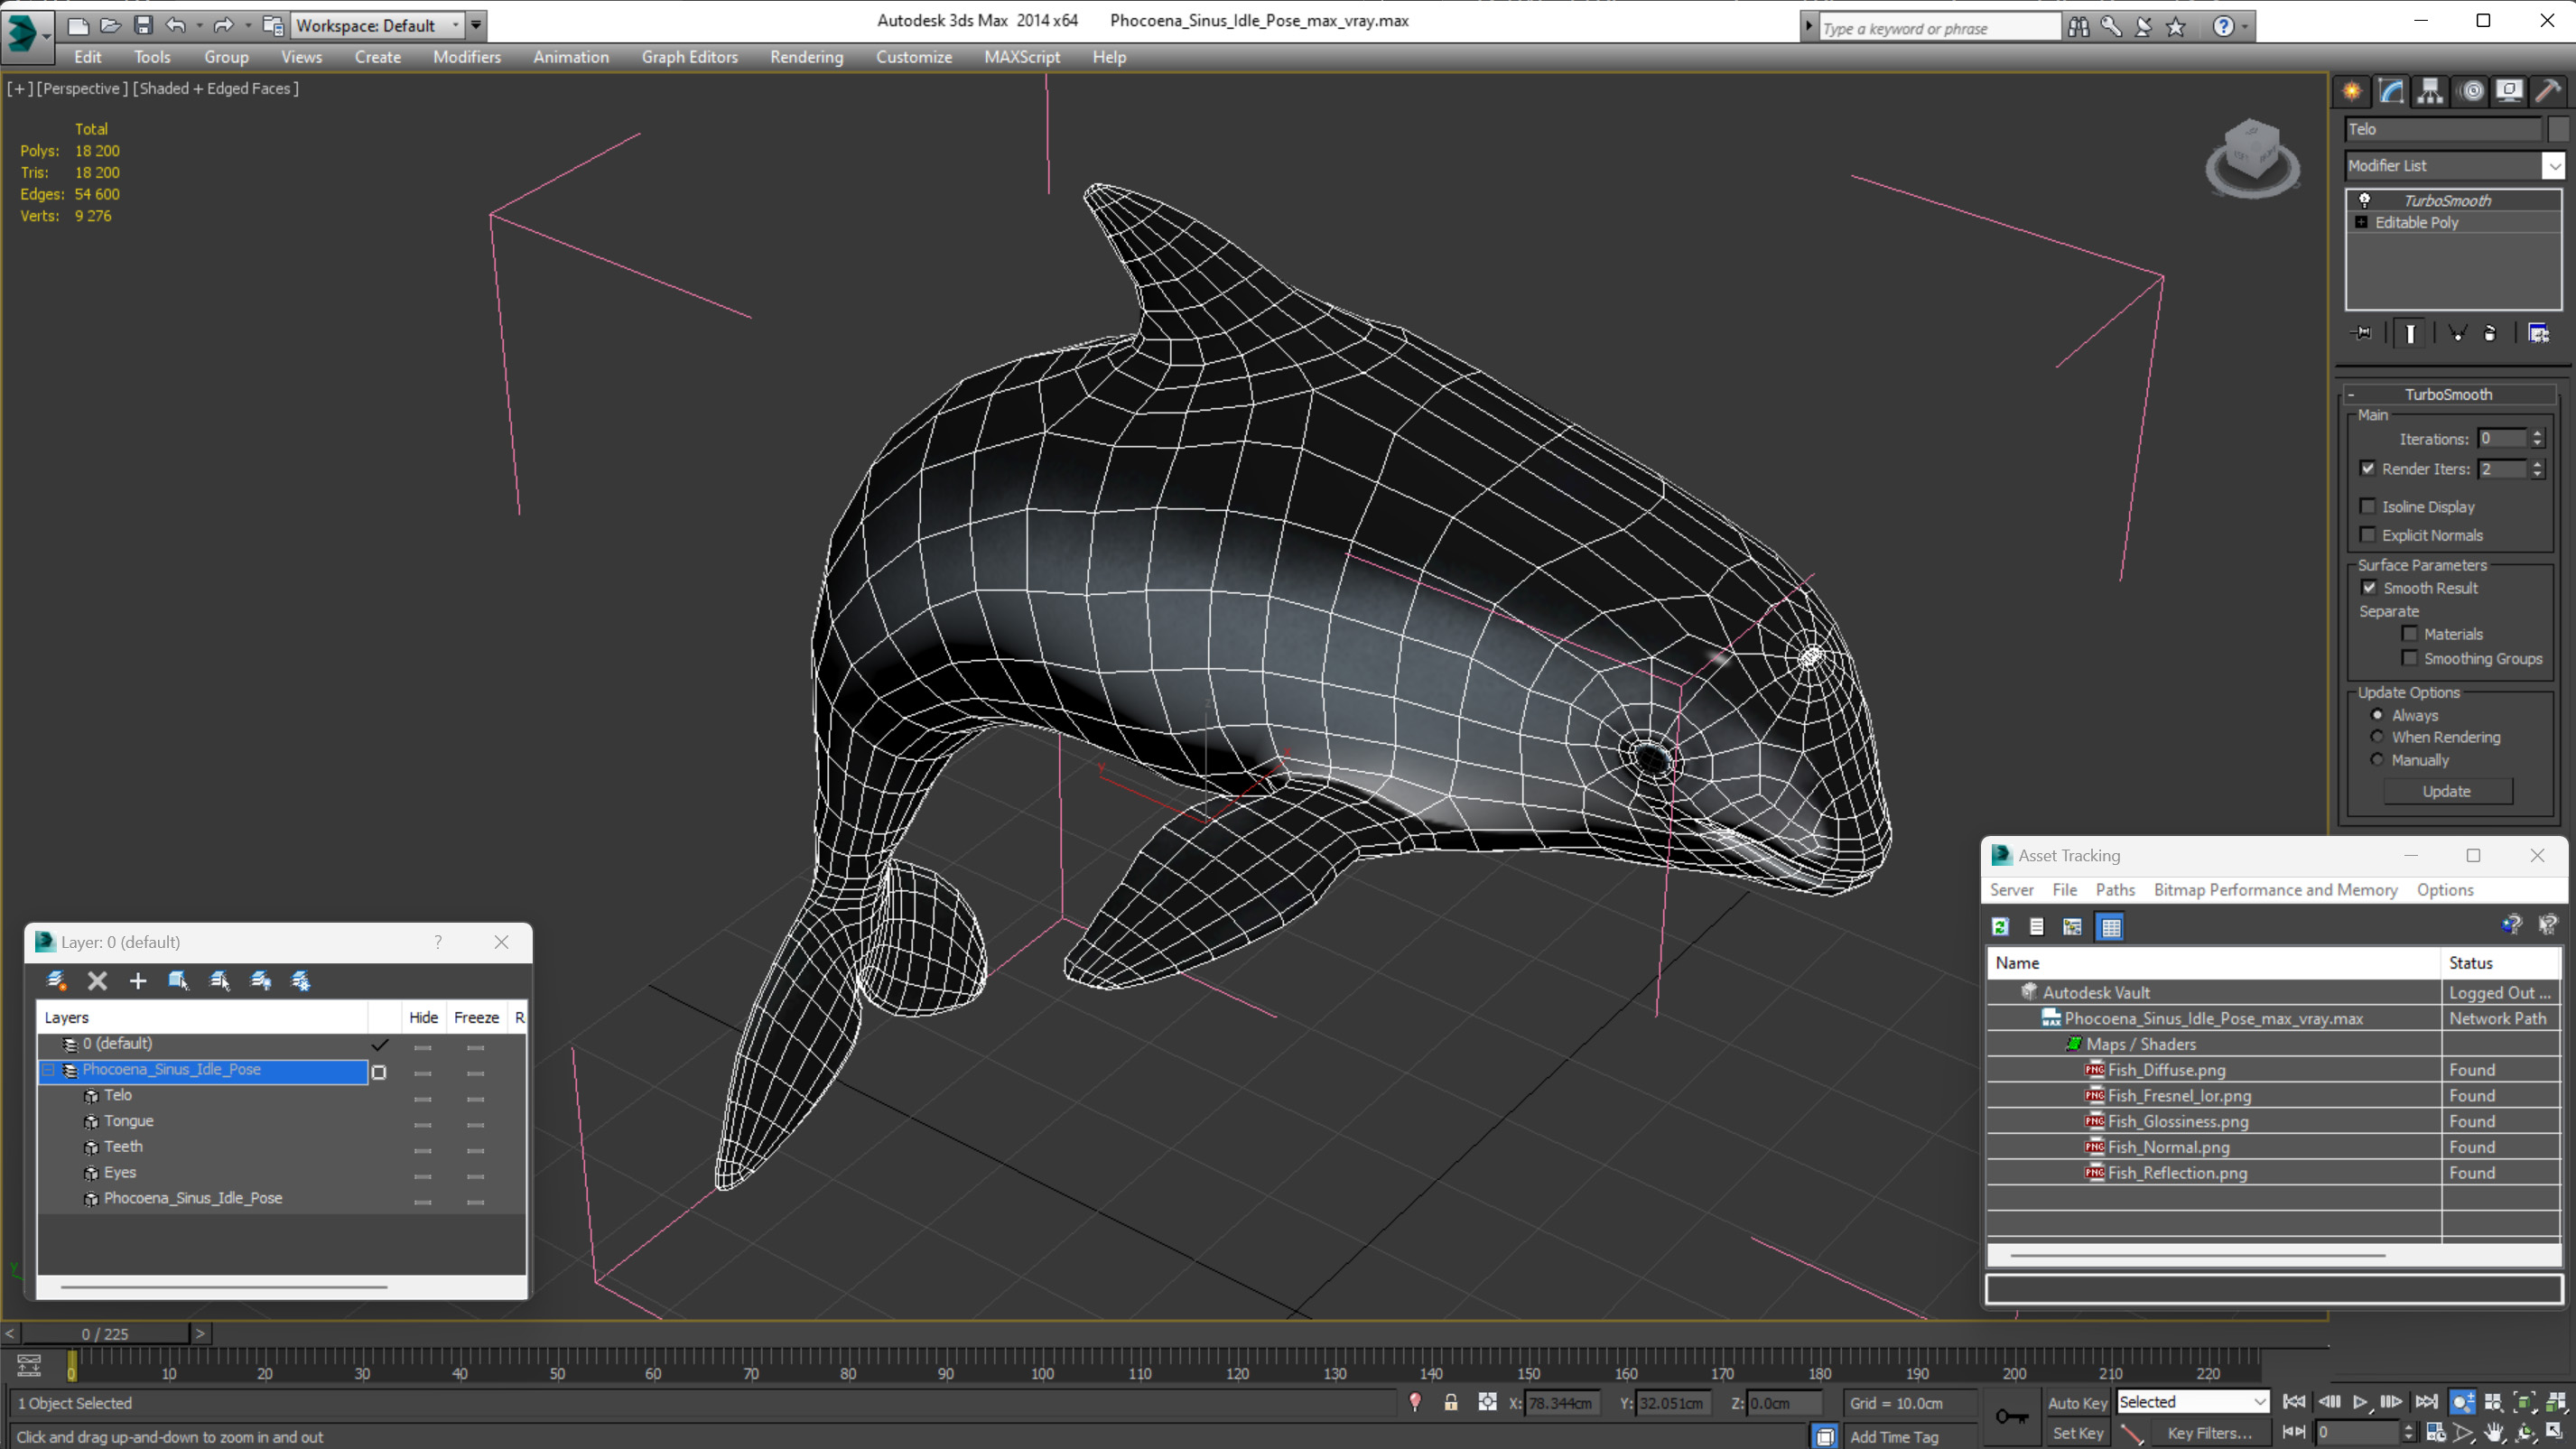Enable Separate by Smoothing Groups checkbox

[x=2409, y=657]
